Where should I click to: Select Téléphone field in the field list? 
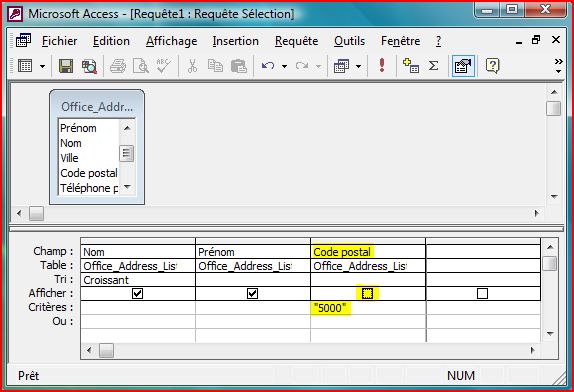click(89, 188)
